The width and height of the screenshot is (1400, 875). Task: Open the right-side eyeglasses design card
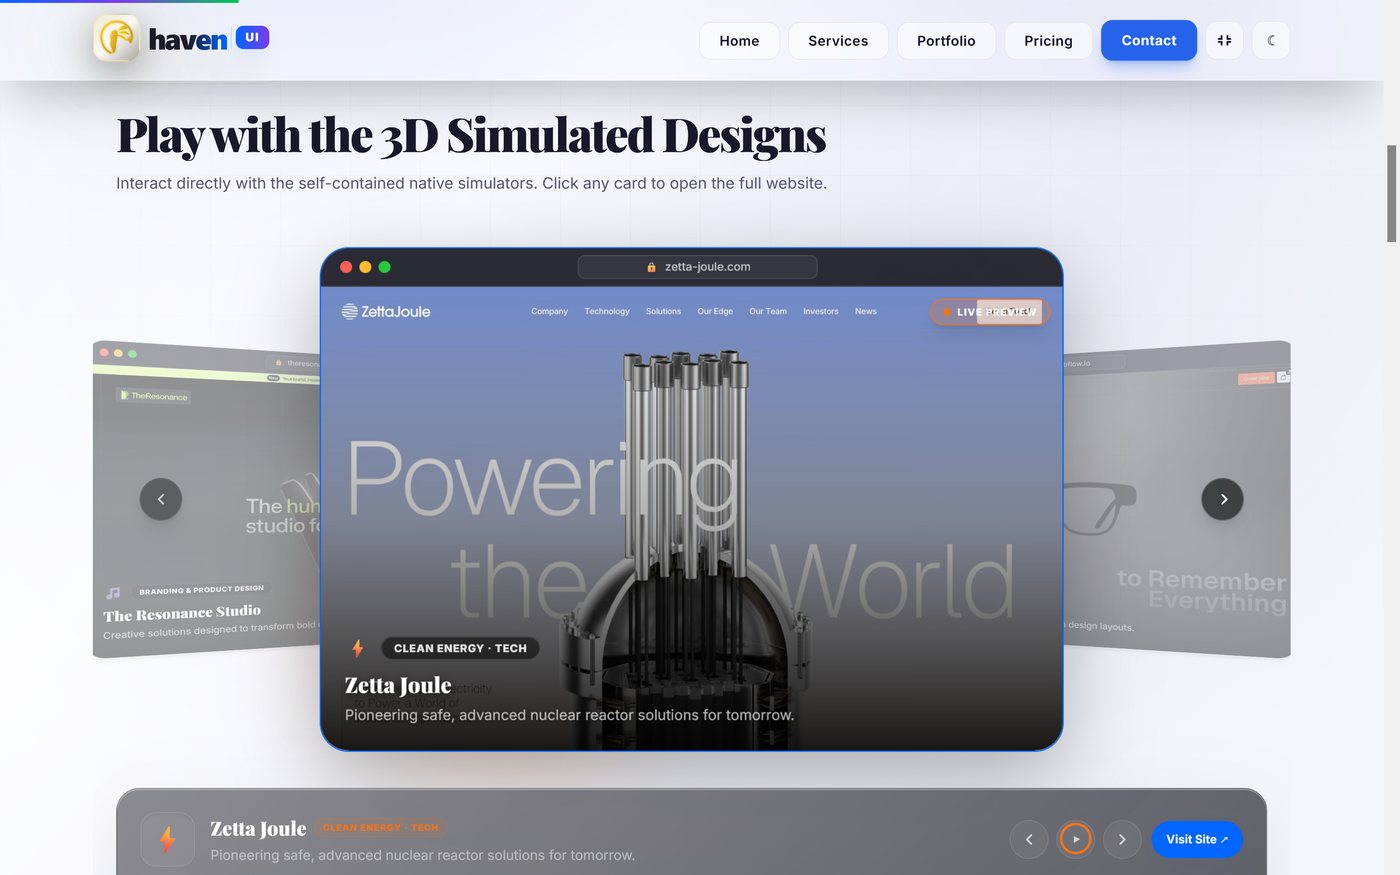pyautogui.click(x=1177, y=500)
